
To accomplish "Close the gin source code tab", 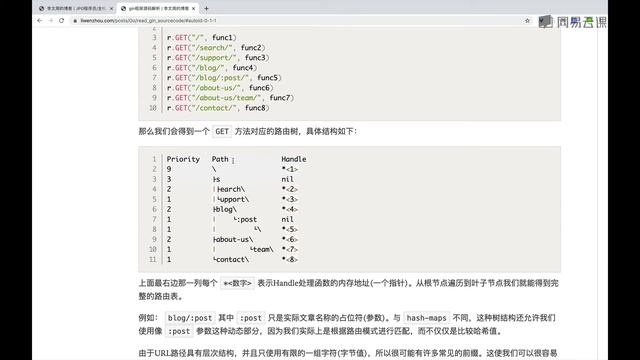I will (193, 8).
